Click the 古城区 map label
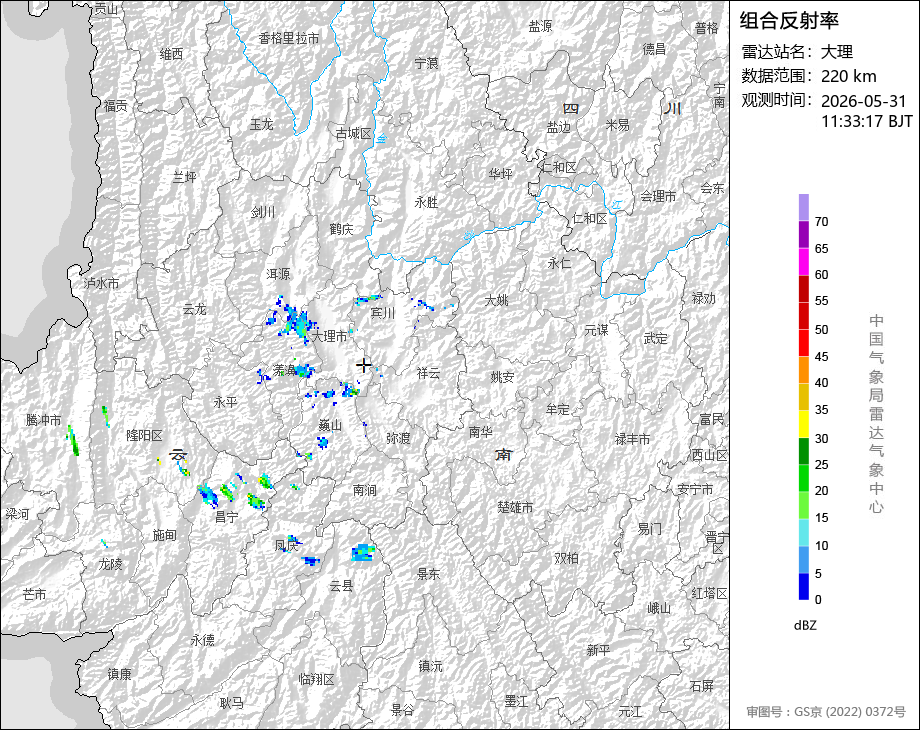920x730 pixels. (353, 134)
